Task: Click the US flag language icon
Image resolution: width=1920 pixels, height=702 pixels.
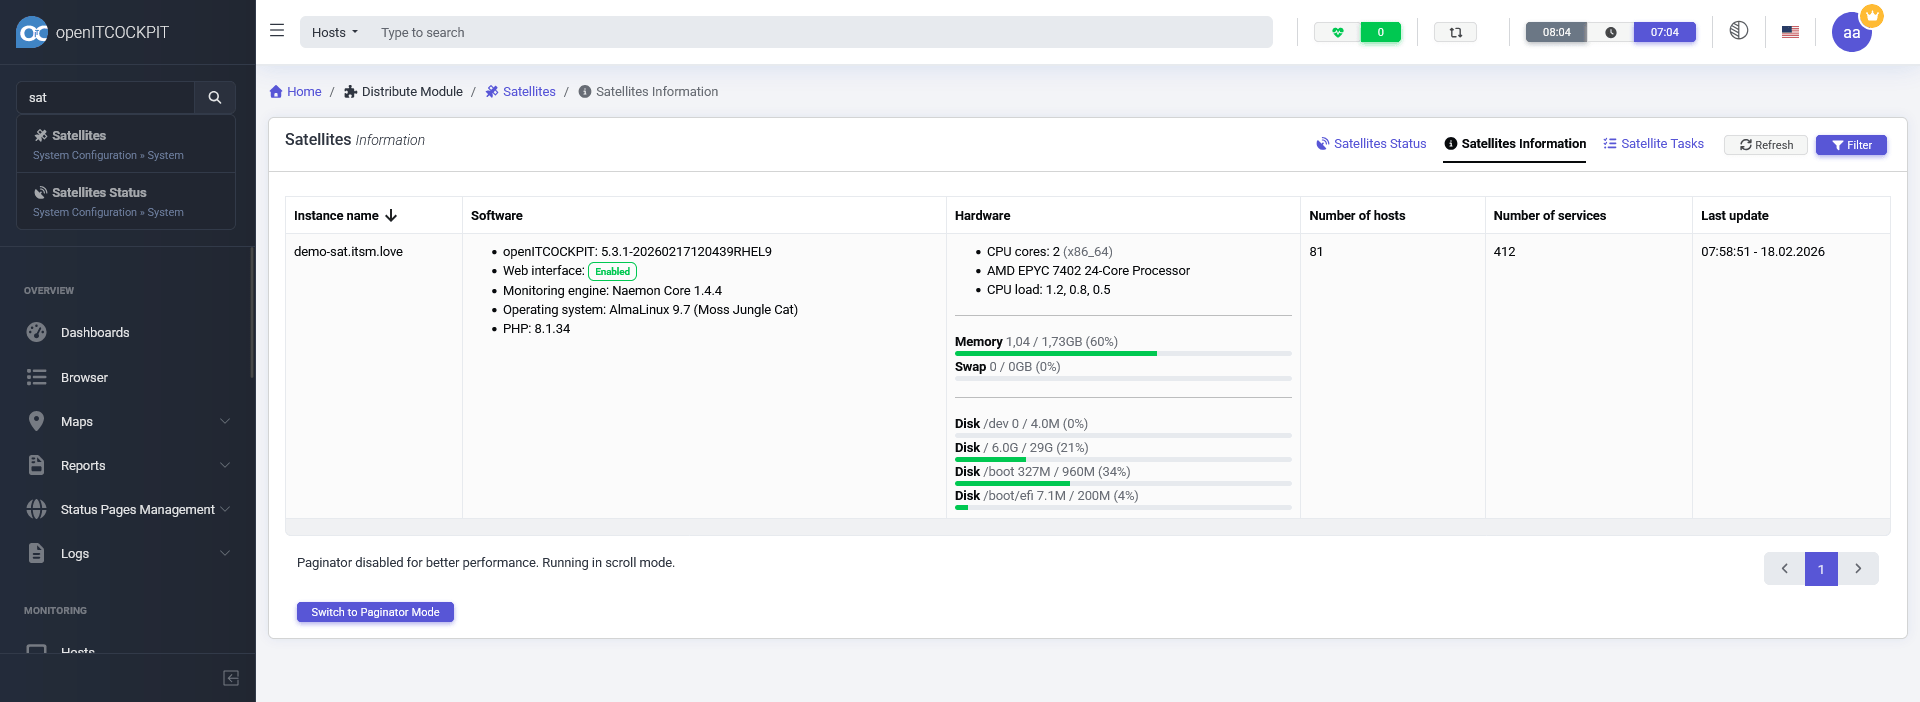Action: pyautogui.click(x=1790, y=32)
